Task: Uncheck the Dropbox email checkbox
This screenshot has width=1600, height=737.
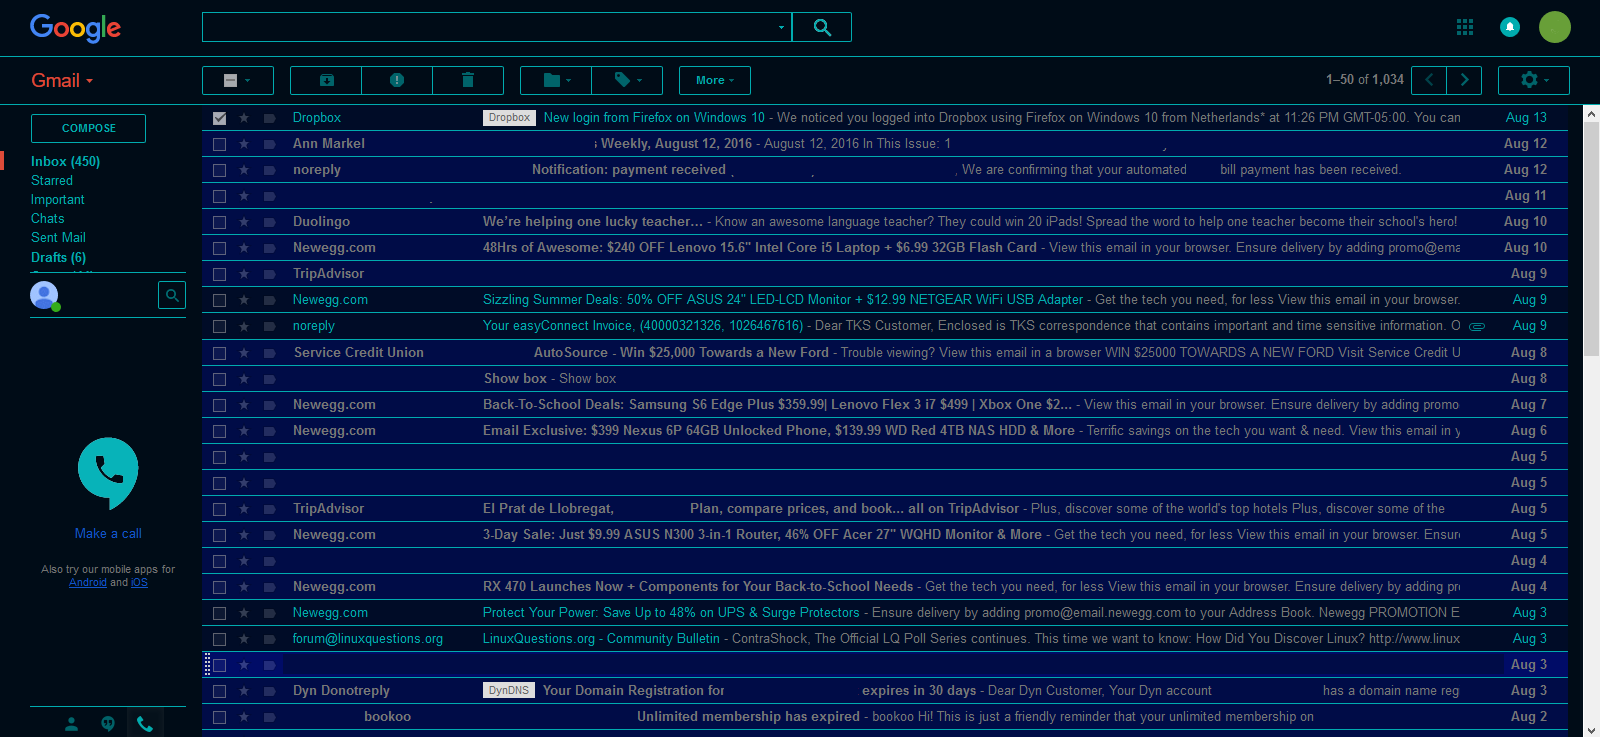Action: tap(219, 118)
